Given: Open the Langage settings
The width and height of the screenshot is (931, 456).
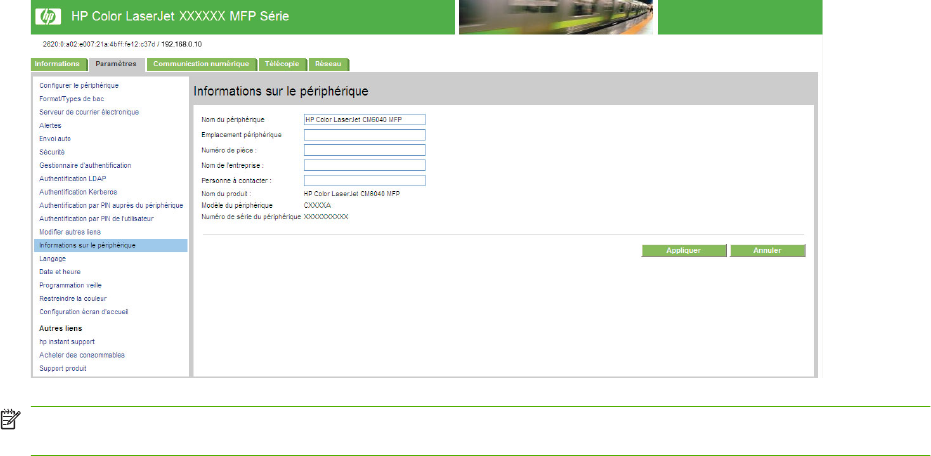Looking at the screenshot, I should 53,258.
